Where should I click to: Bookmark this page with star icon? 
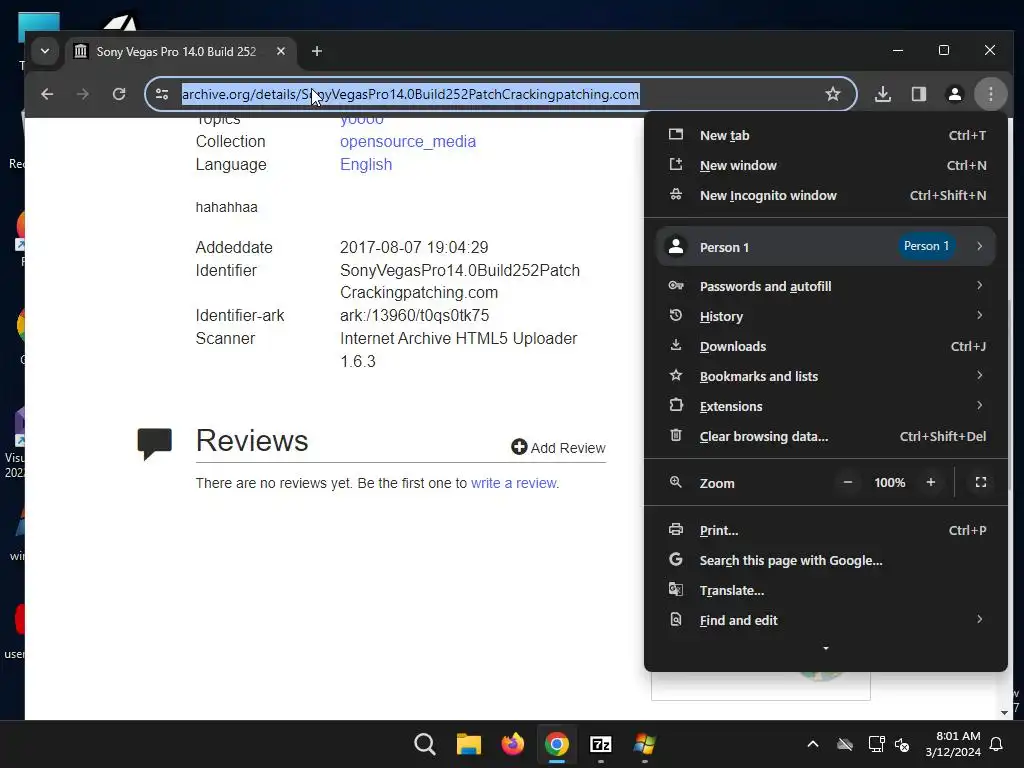pos(833,94)
